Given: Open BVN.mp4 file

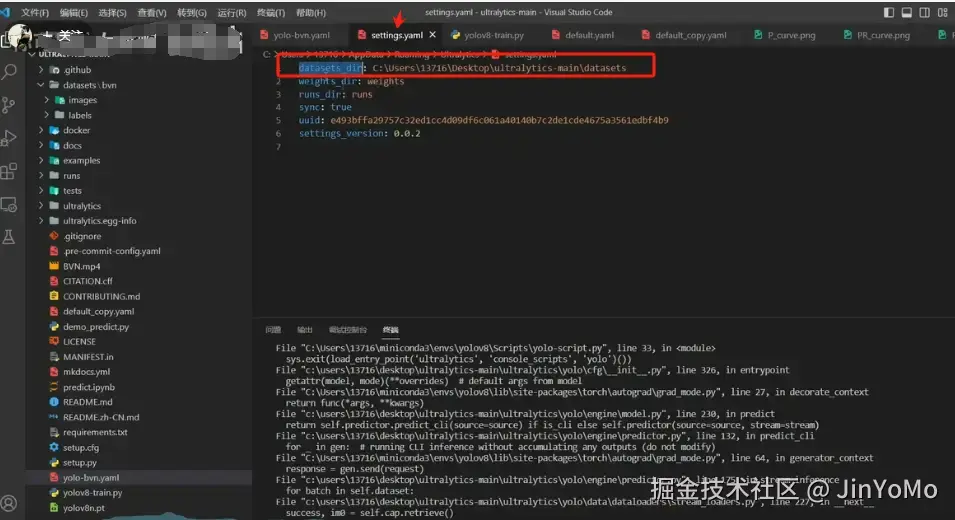Looking at the screenshot, I should click(x=81, y=266).
